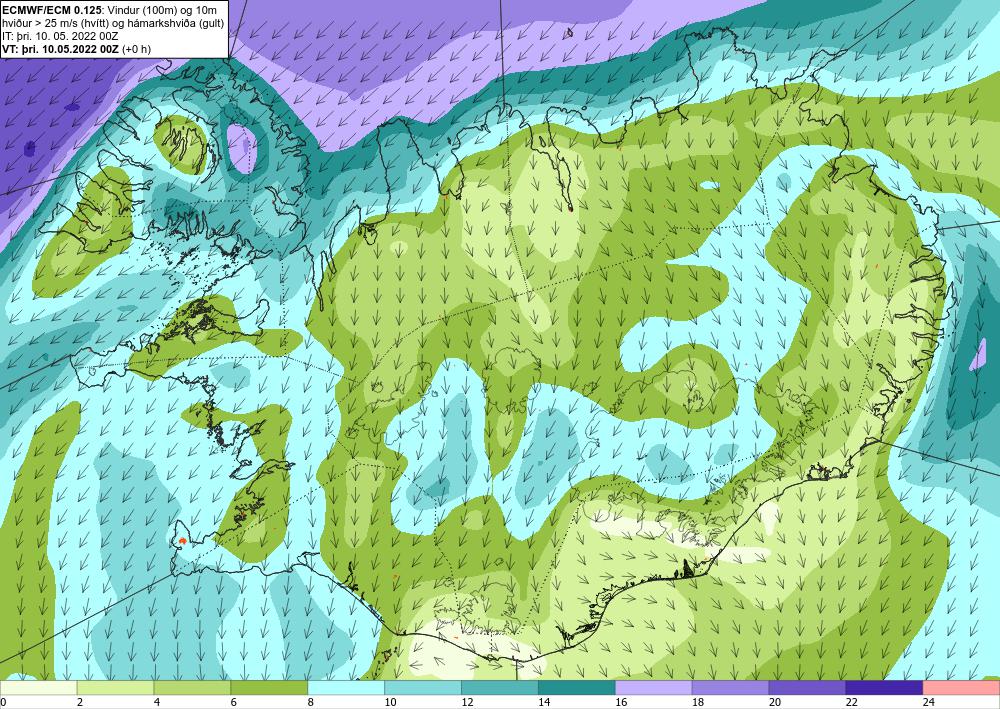Click the legend scale label "0"
1000x709 pixels.
(3, 702)
